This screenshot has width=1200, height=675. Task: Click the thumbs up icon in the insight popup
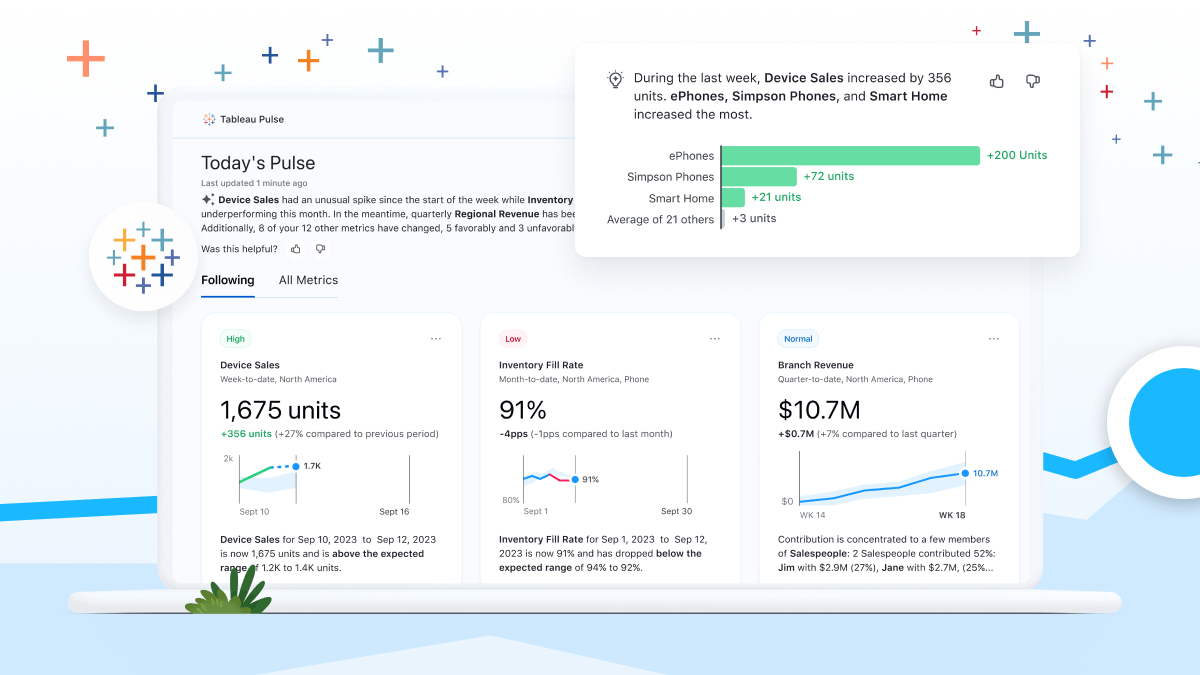996,81
